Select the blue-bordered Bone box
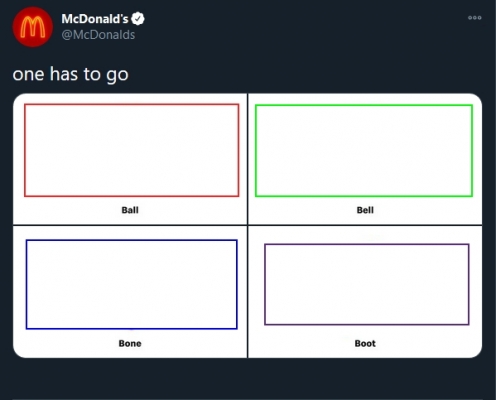Image resolution: width=496 pixels, height=400 pixels. click(x=132, y=284)
